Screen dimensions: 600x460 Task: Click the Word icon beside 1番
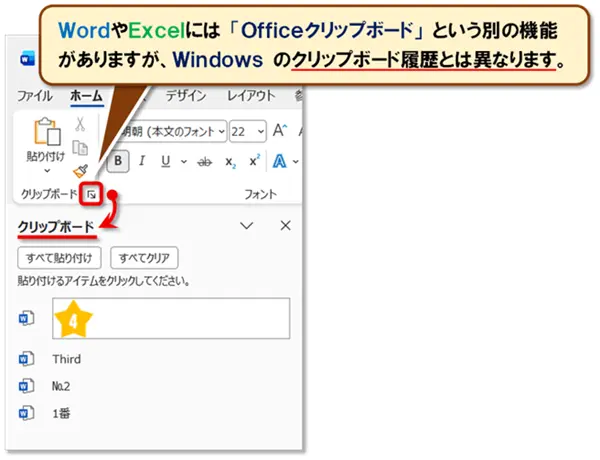click(26, 413)
